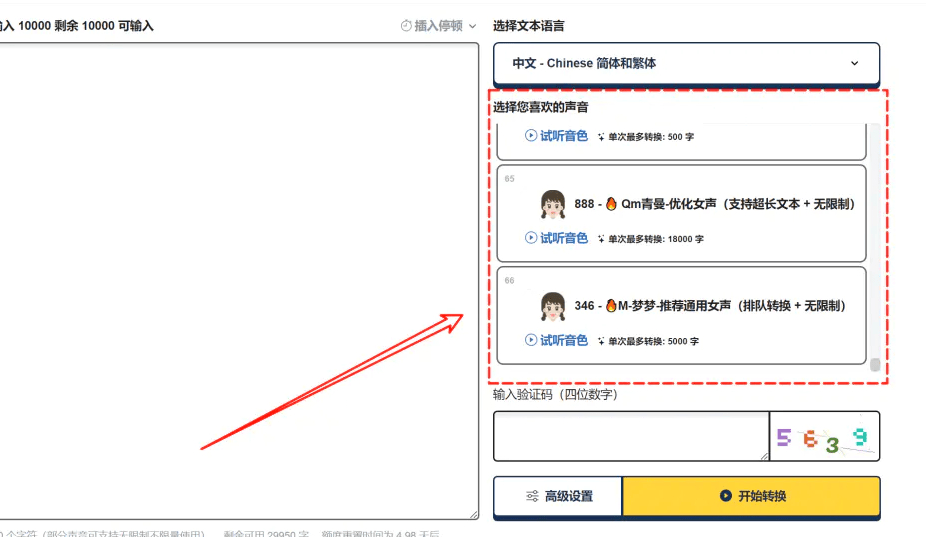Viewport: 926px width, 537px height.
Task: Click the 选择您喜欢的声音 label
Action: (541, 107)
